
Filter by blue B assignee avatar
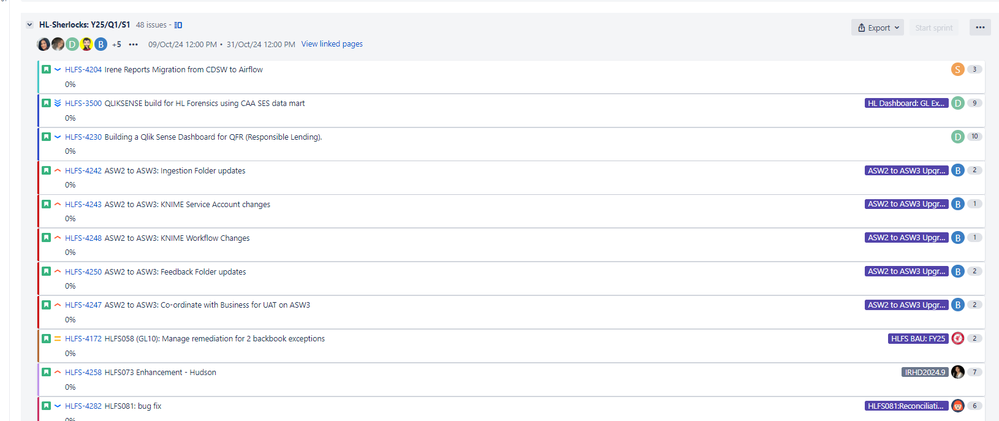[101, 44]
